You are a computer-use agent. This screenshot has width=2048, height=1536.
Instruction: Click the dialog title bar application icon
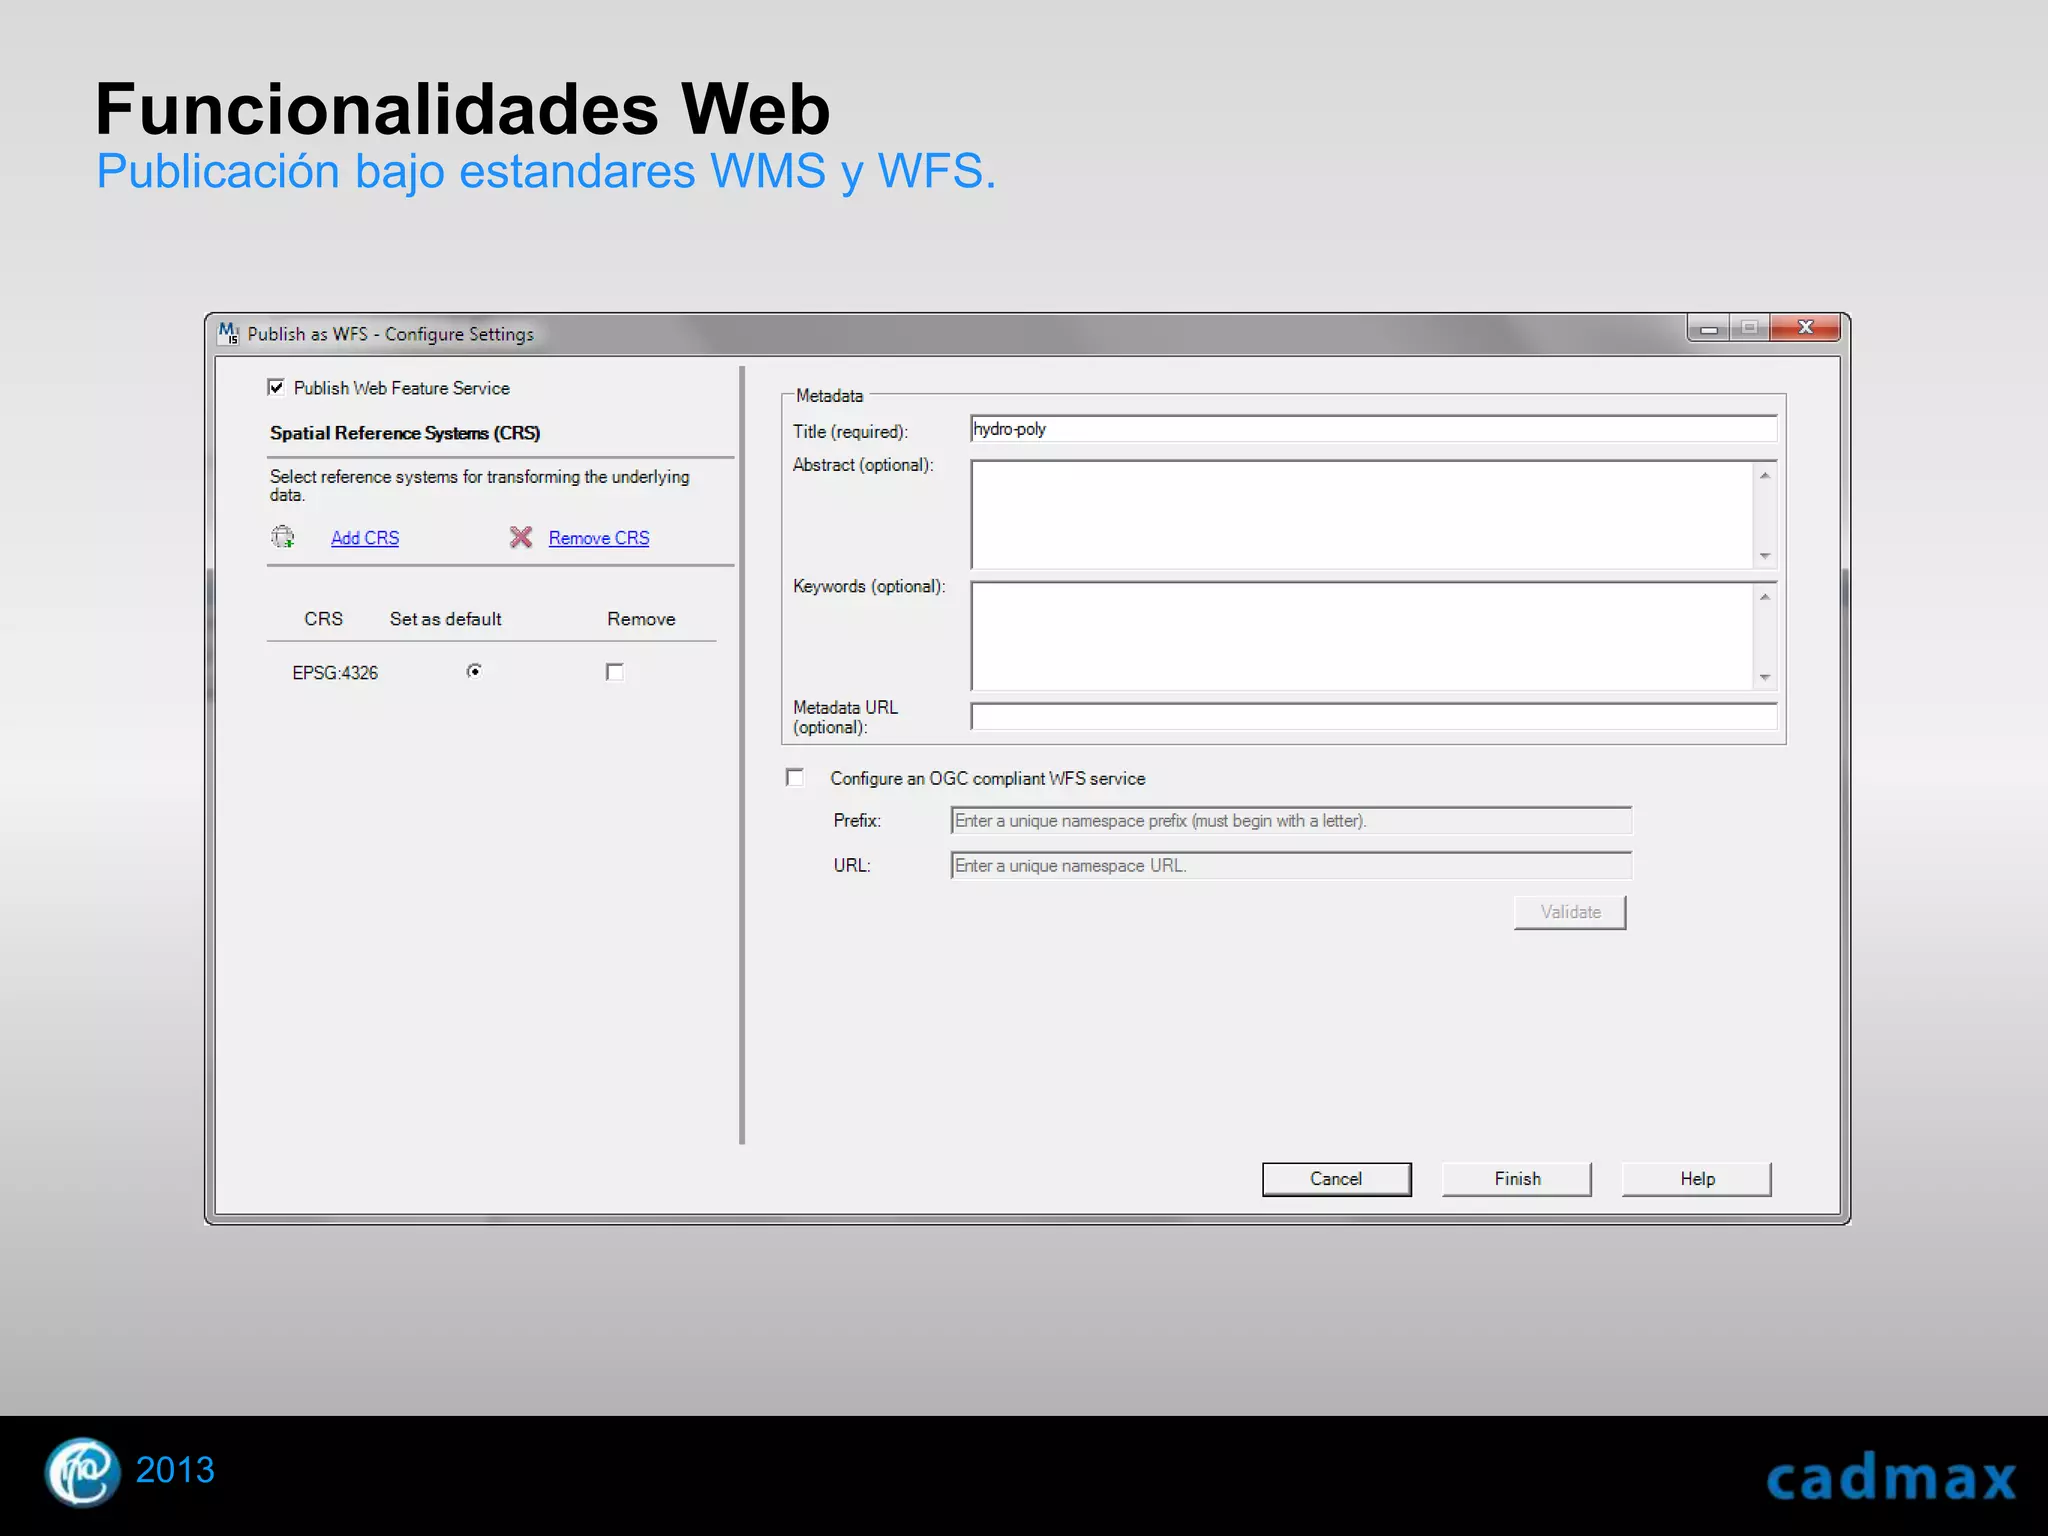point(229,333)
